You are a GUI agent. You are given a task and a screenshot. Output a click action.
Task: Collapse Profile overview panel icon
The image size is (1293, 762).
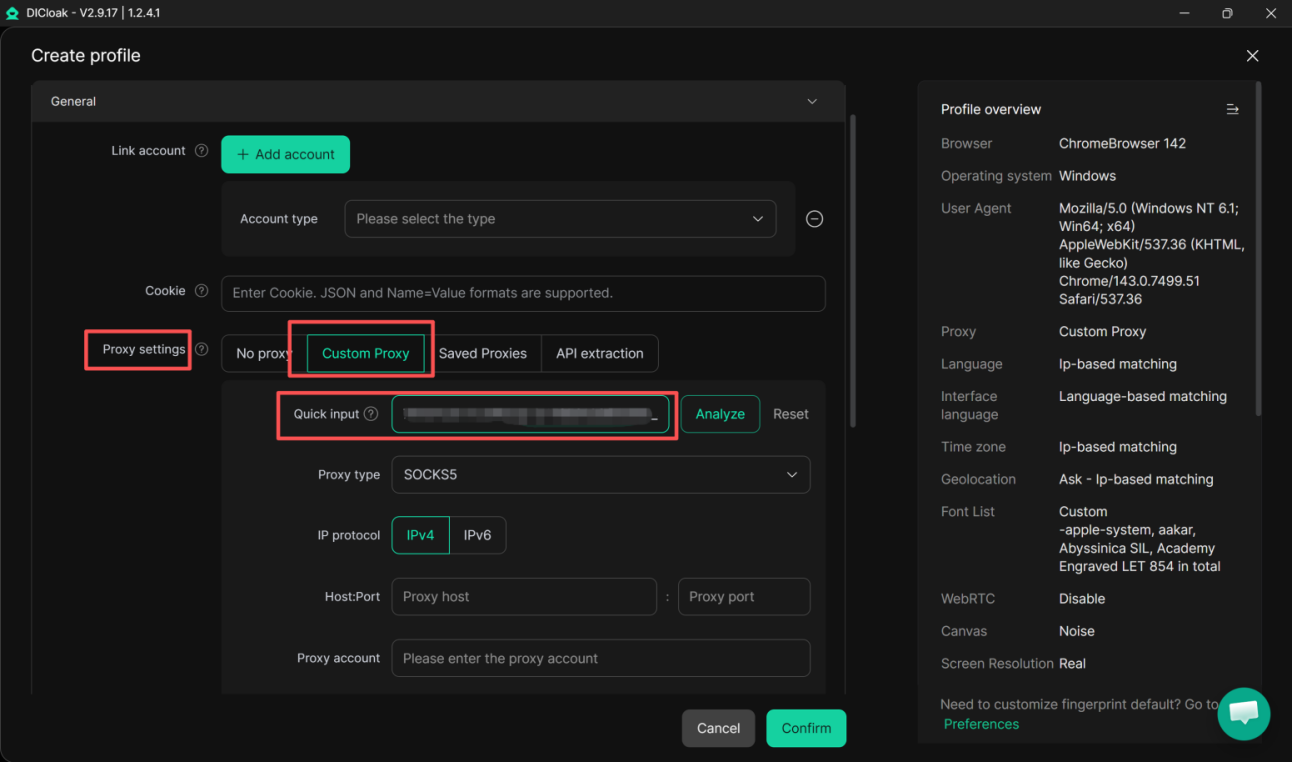(1232, 109)
